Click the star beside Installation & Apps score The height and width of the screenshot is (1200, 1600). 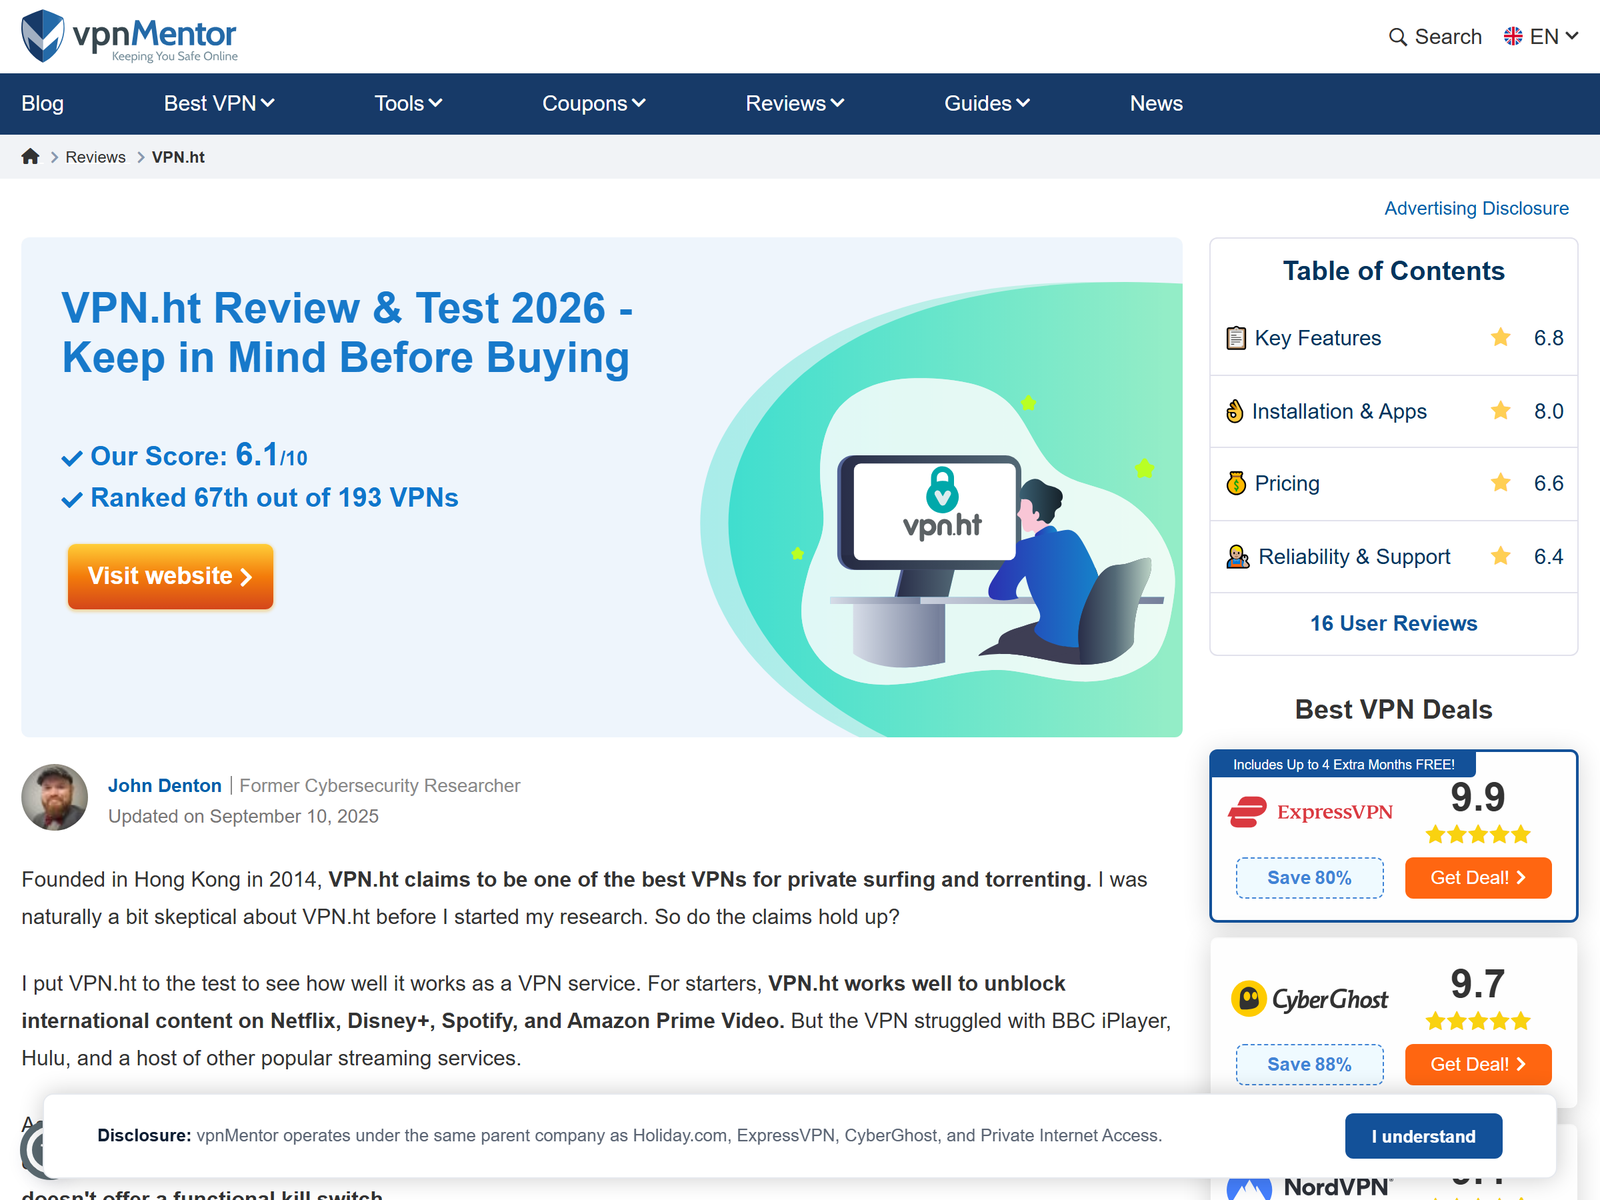[x=1501, y=410]
